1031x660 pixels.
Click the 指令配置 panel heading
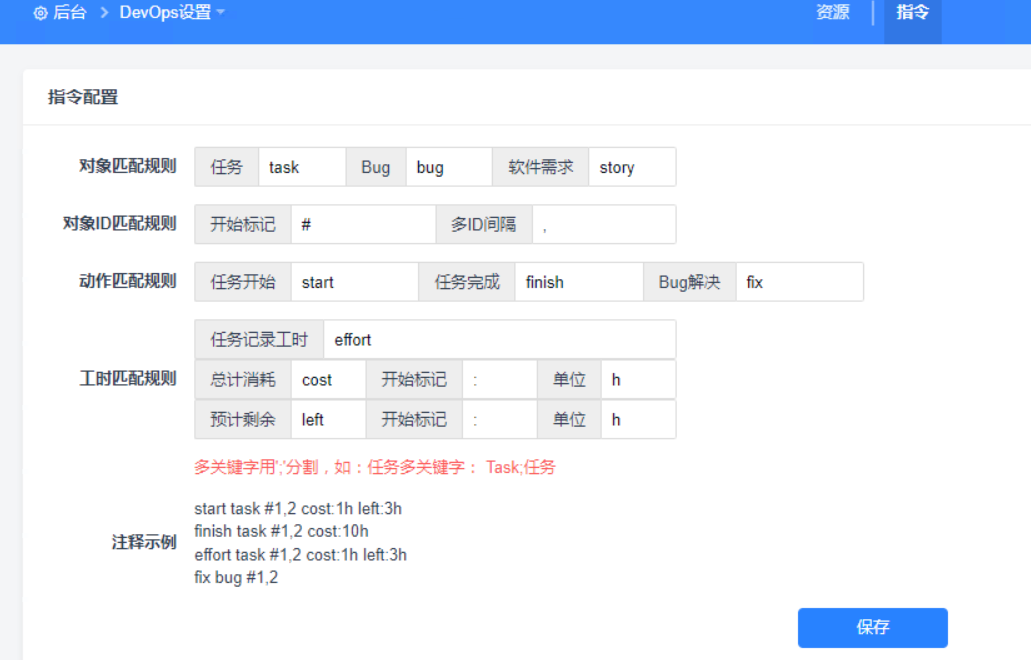tap(83, 97)
